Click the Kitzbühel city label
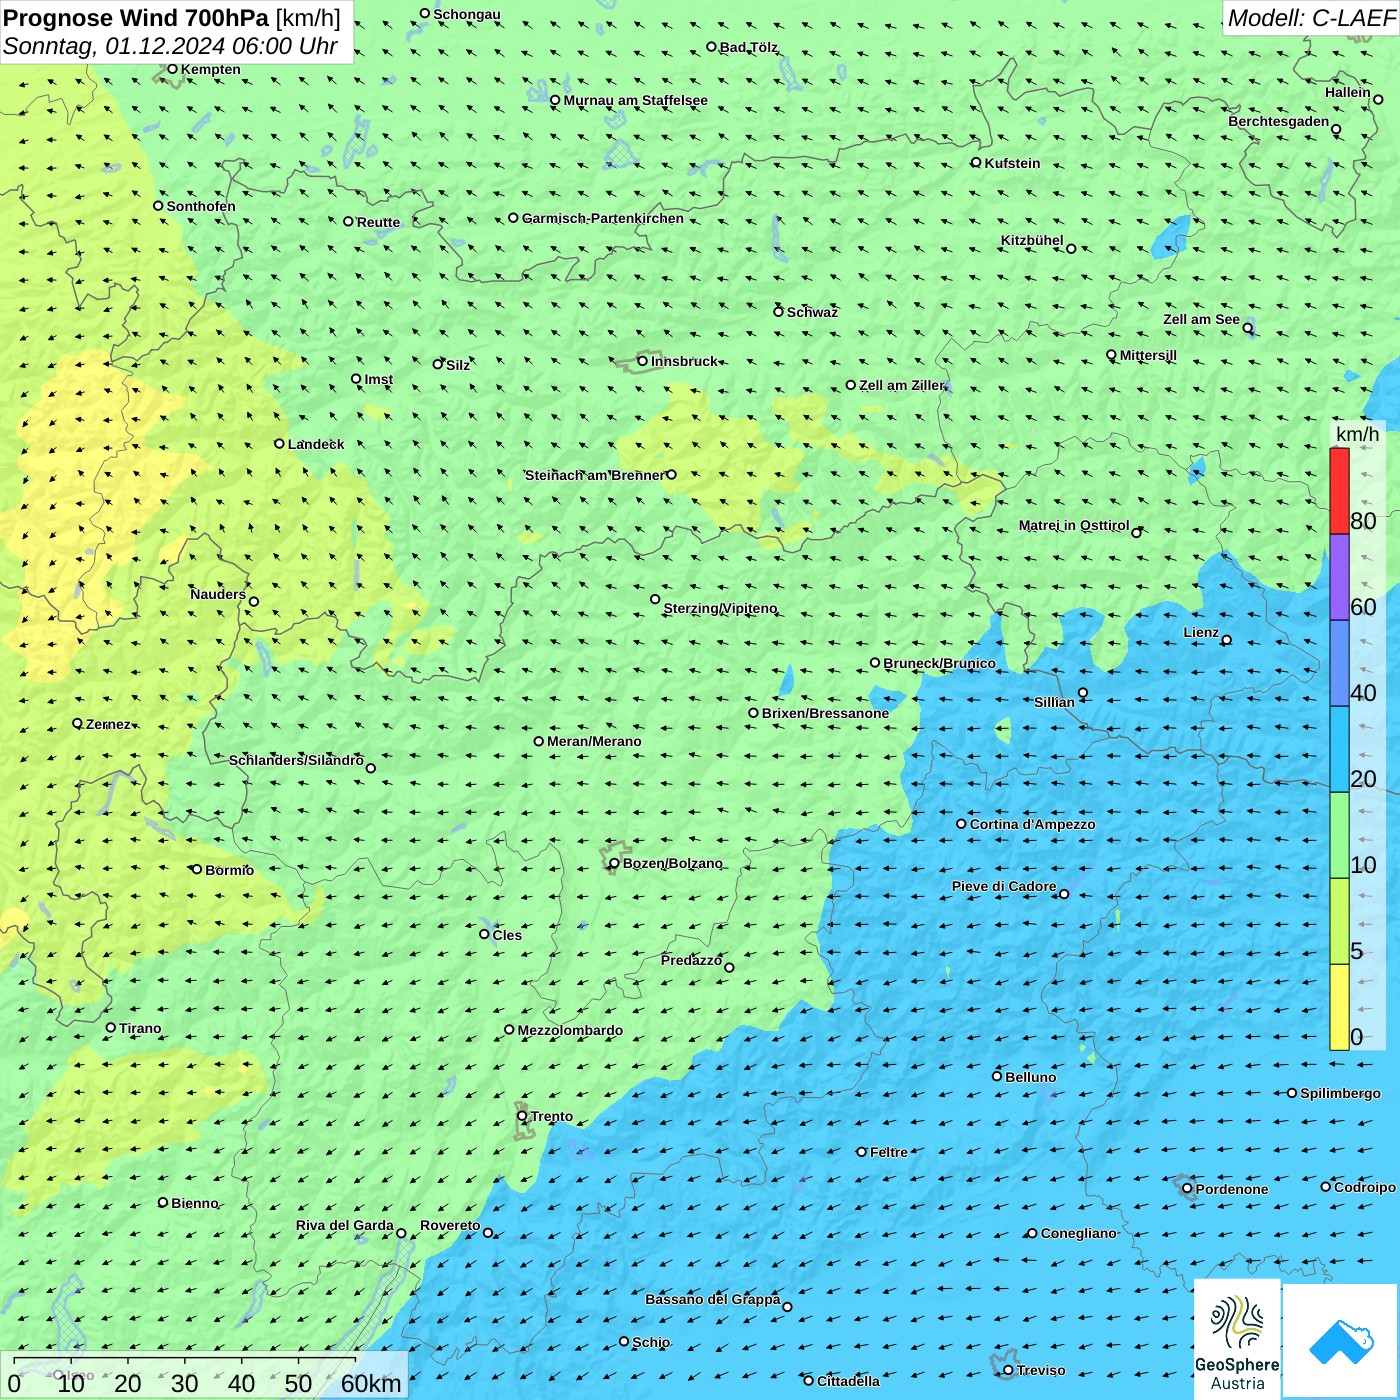The image size is (1400, 1400). [1032, 241]
